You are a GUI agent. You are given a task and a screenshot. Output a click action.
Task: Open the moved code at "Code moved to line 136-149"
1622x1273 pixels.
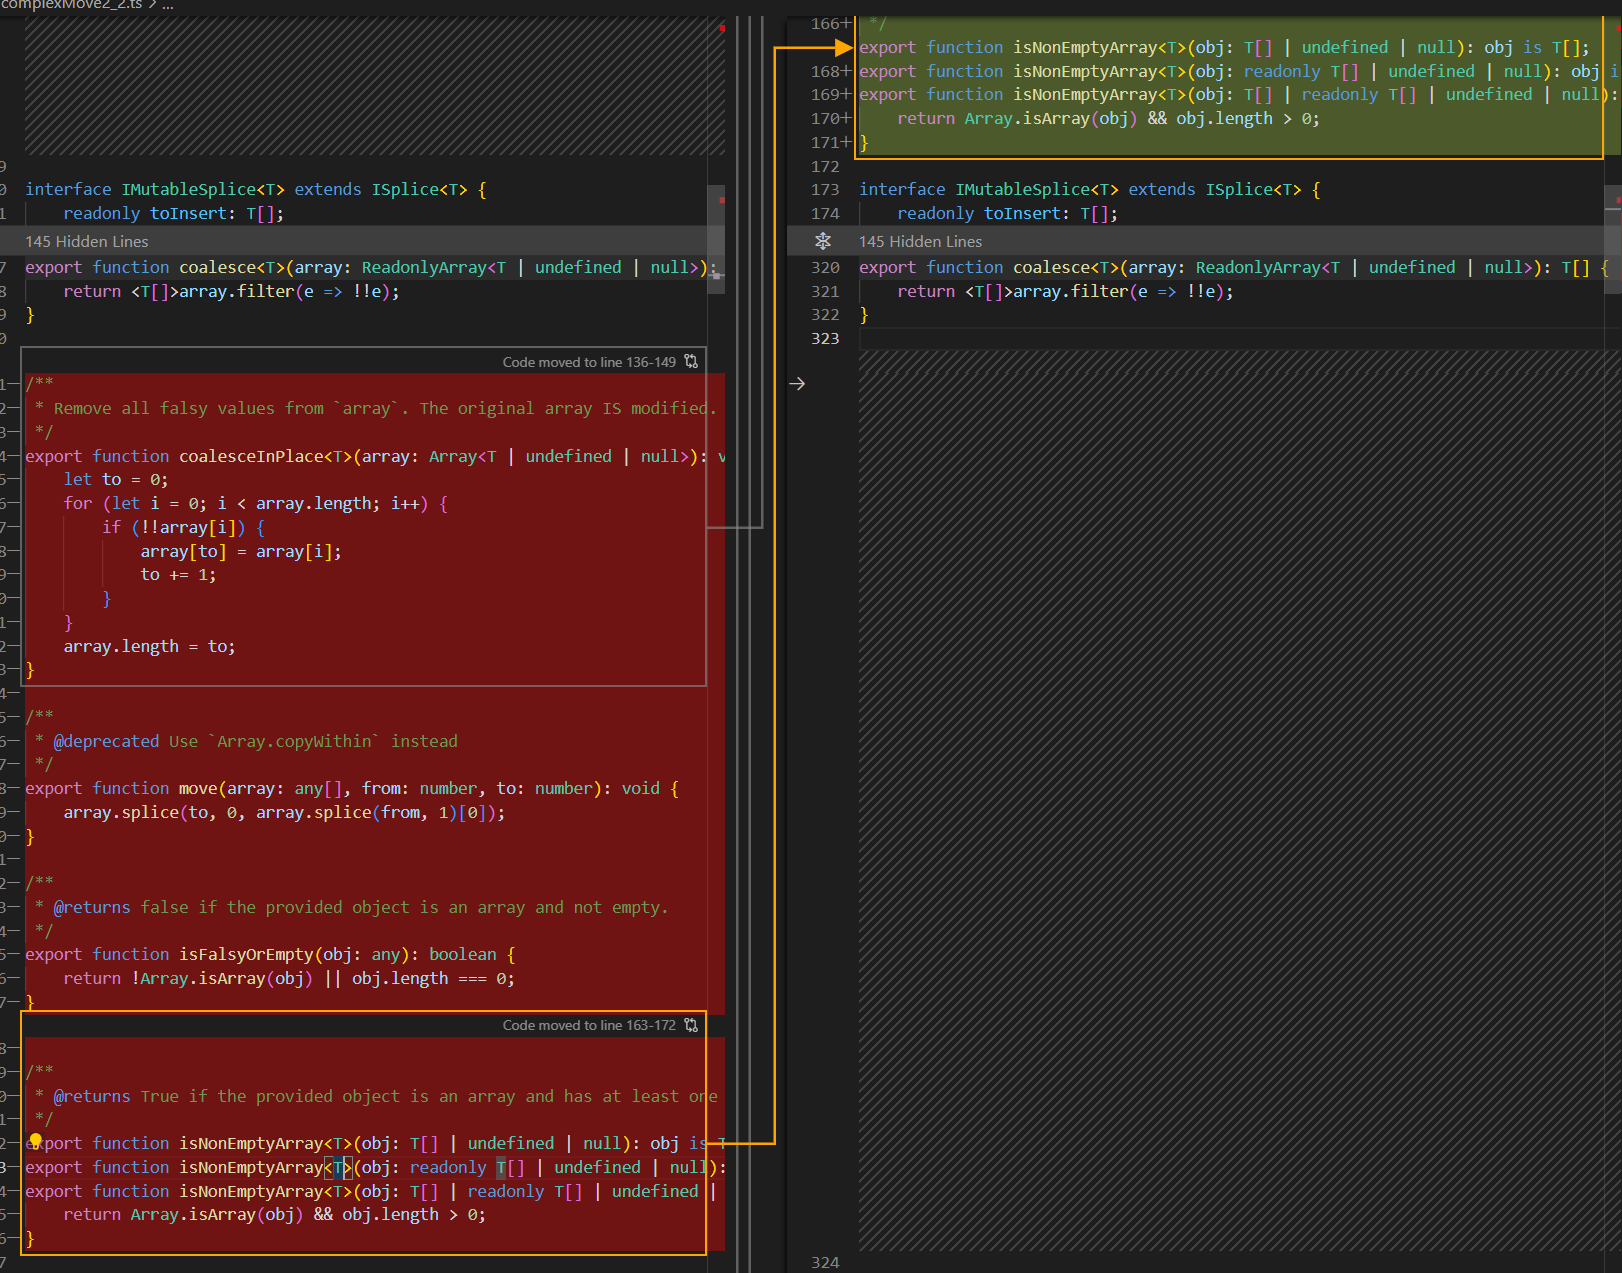pyautogui.click(x=588, y=361)
